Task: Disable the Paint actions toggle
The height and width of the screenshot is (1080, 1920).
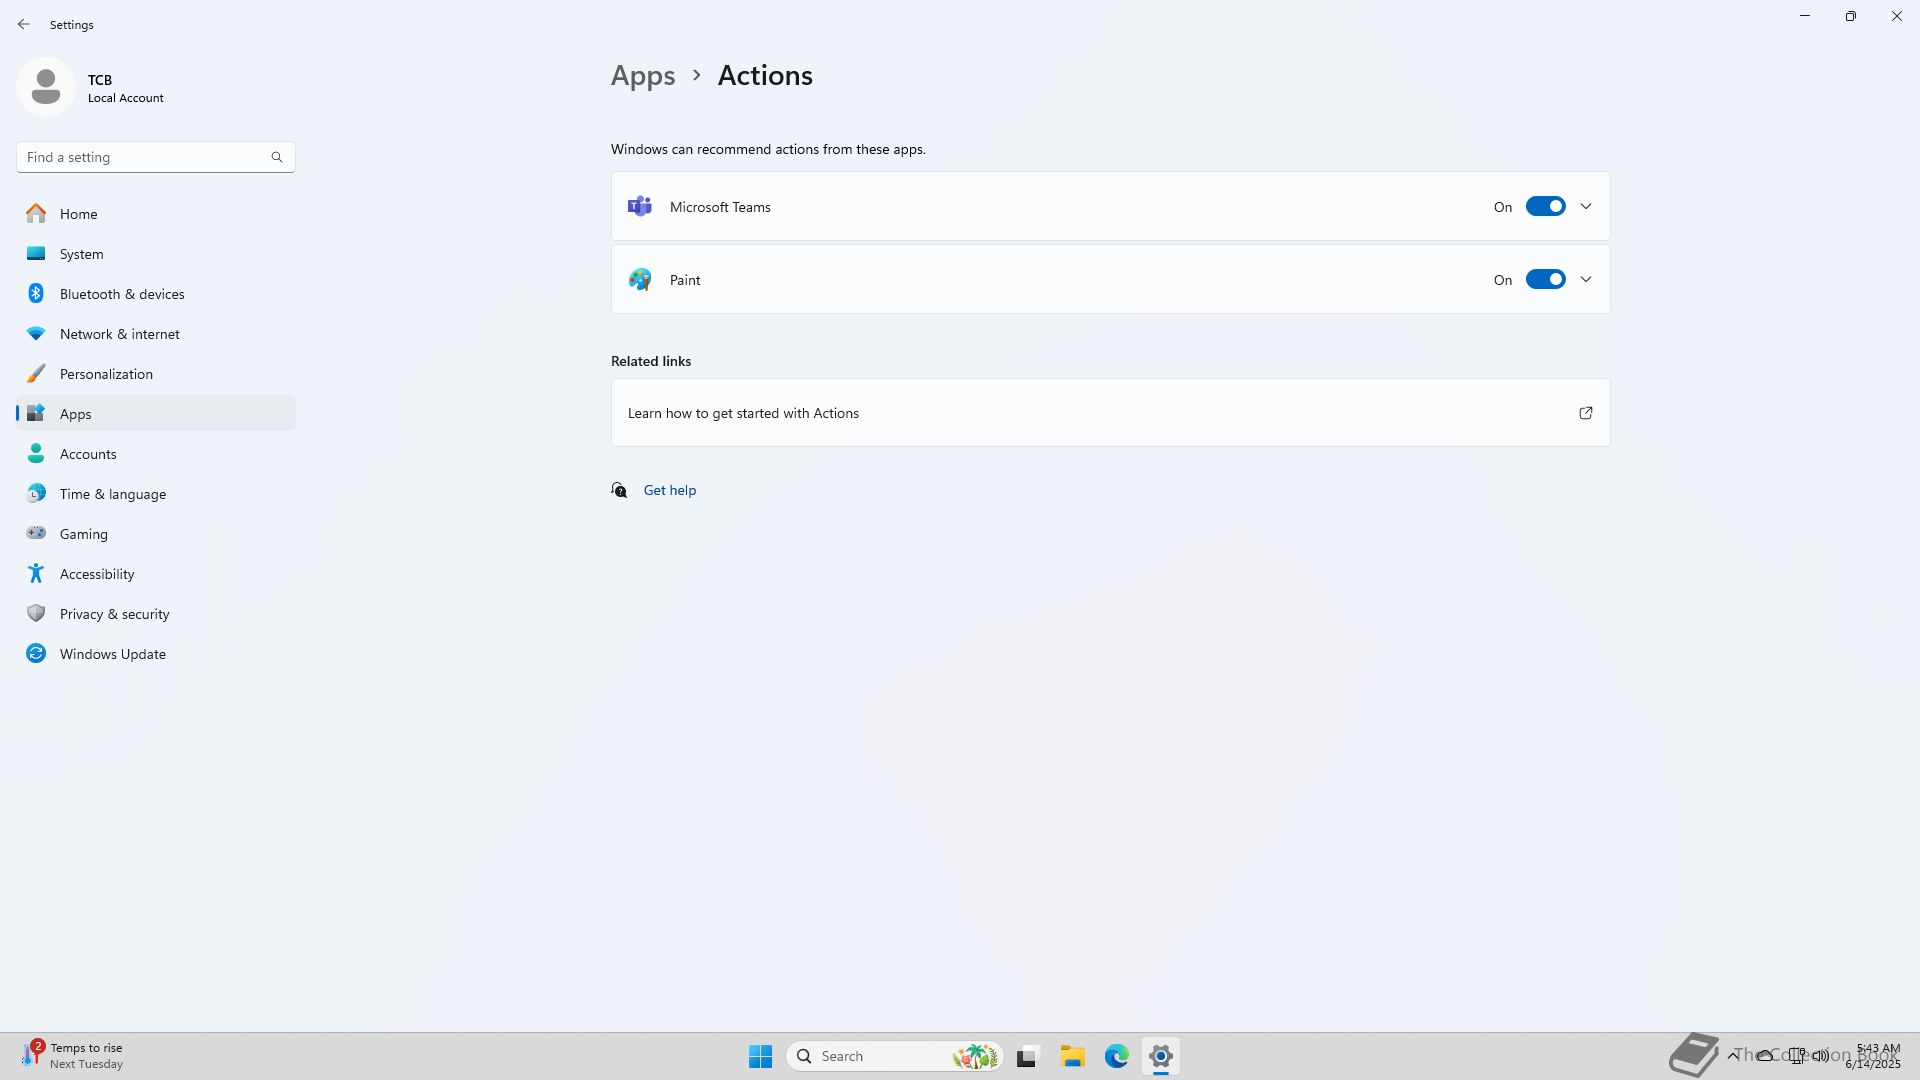Action: coord(1545,280)
